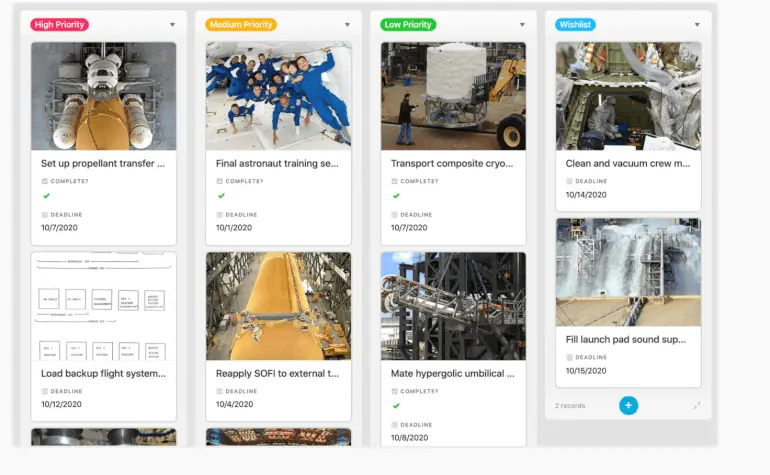Select deadline 10/15/2020 on Fill launch pad card
This screenshot has height=475, width=770.
pos(586,371)
